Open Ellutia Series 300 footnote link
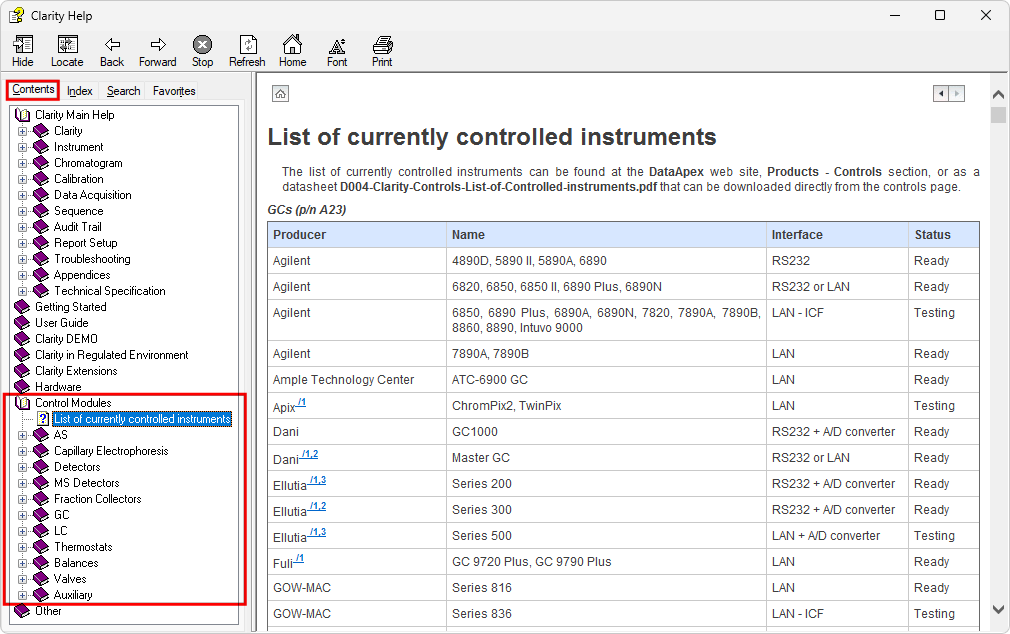Image resolution: width=1010 pixels, height=634 pixels. pos(317,506)
